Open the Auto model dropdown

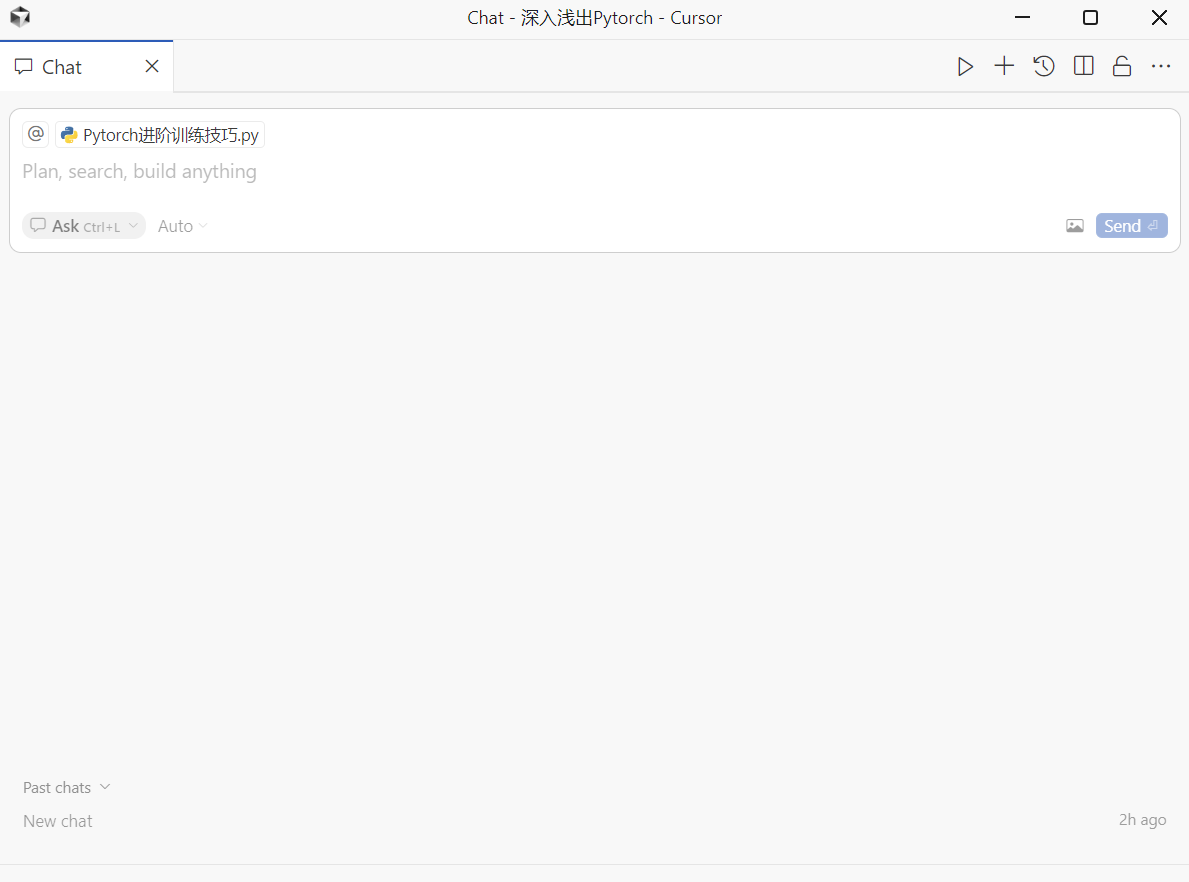pyautogui.click(x=183, y=226)
